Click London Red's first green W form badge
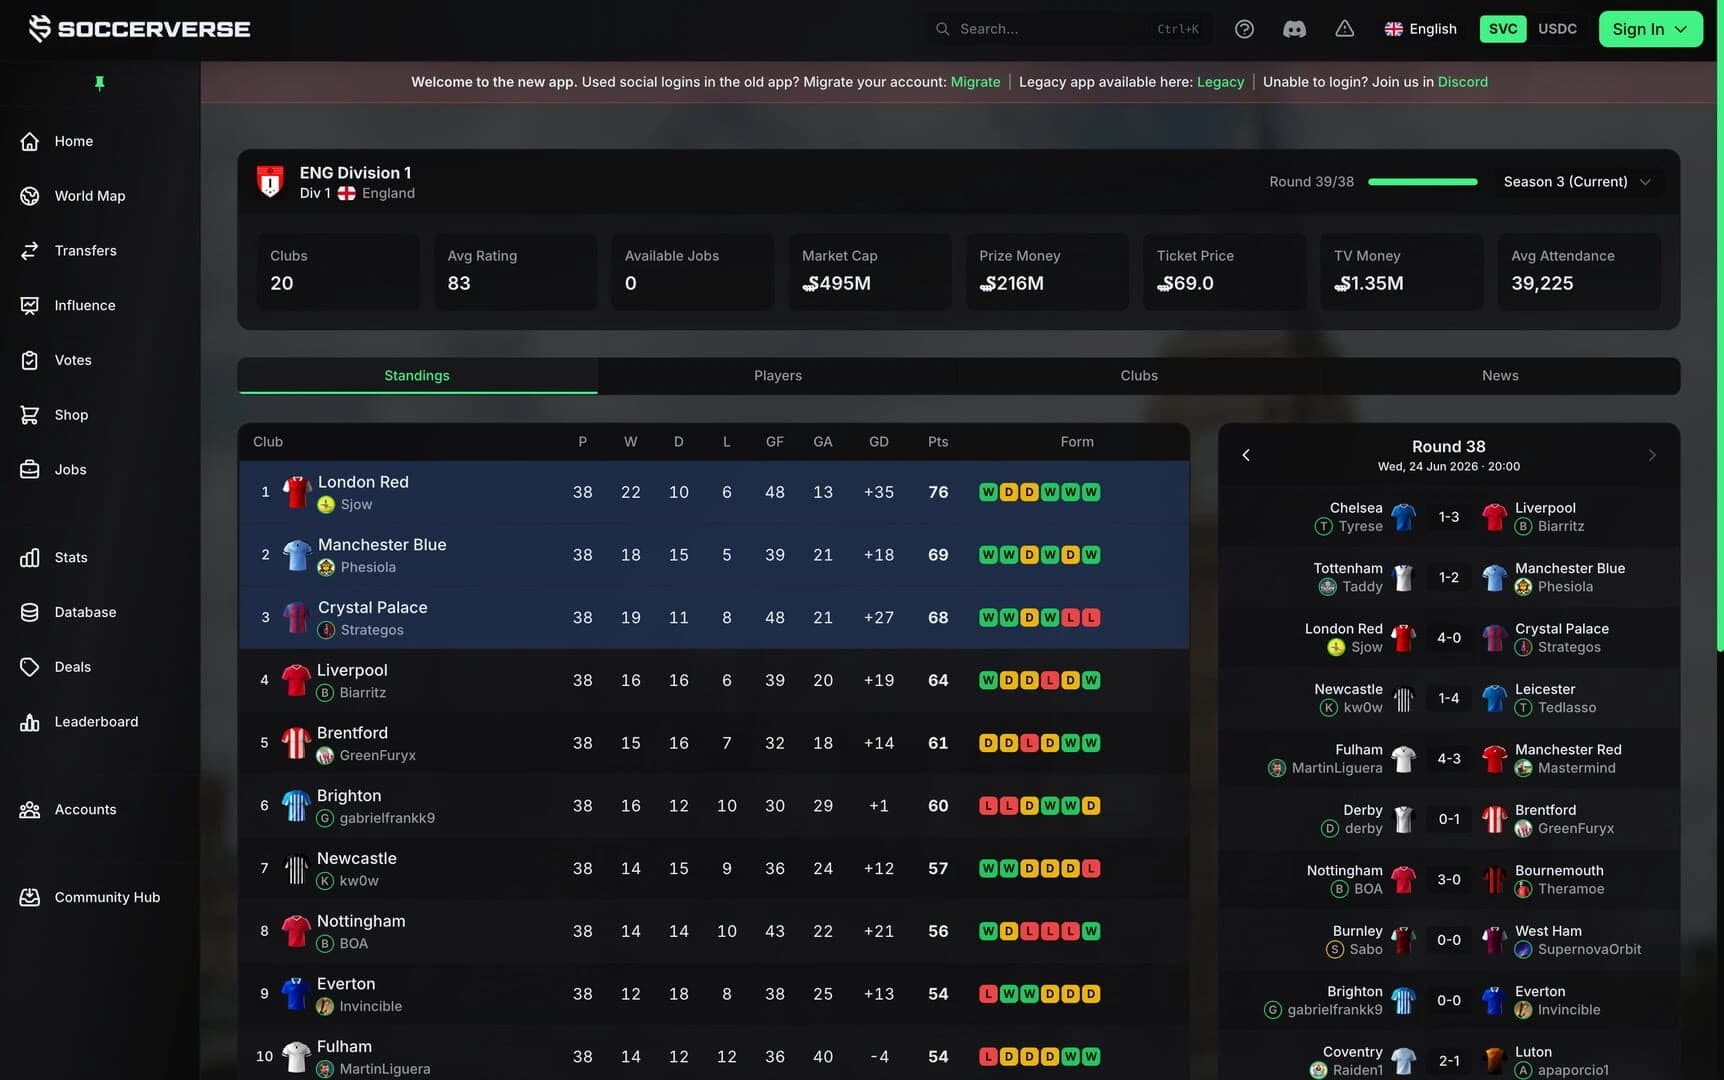This screenshot has height=1080, width=1724. [988, 492]
